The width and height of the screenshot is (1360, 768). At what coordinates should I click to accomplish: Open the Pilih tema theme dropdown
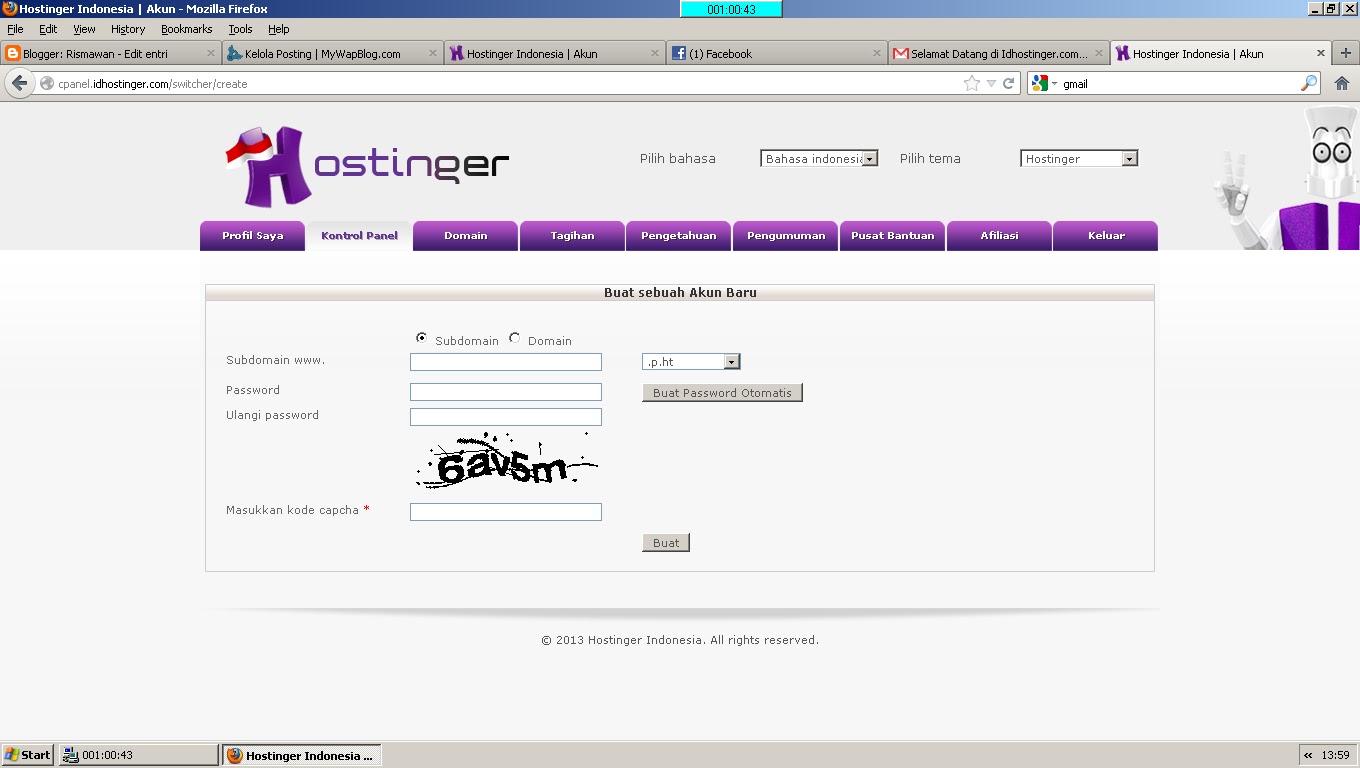tap(1079, 158)
